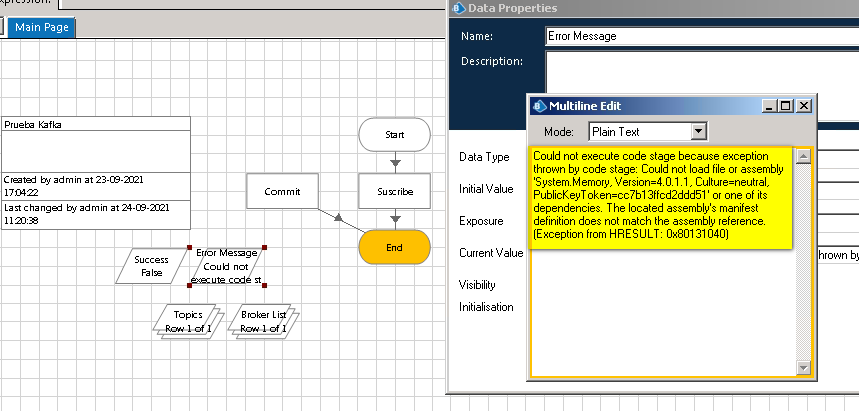Click the Name field containing Error Message

700,36
